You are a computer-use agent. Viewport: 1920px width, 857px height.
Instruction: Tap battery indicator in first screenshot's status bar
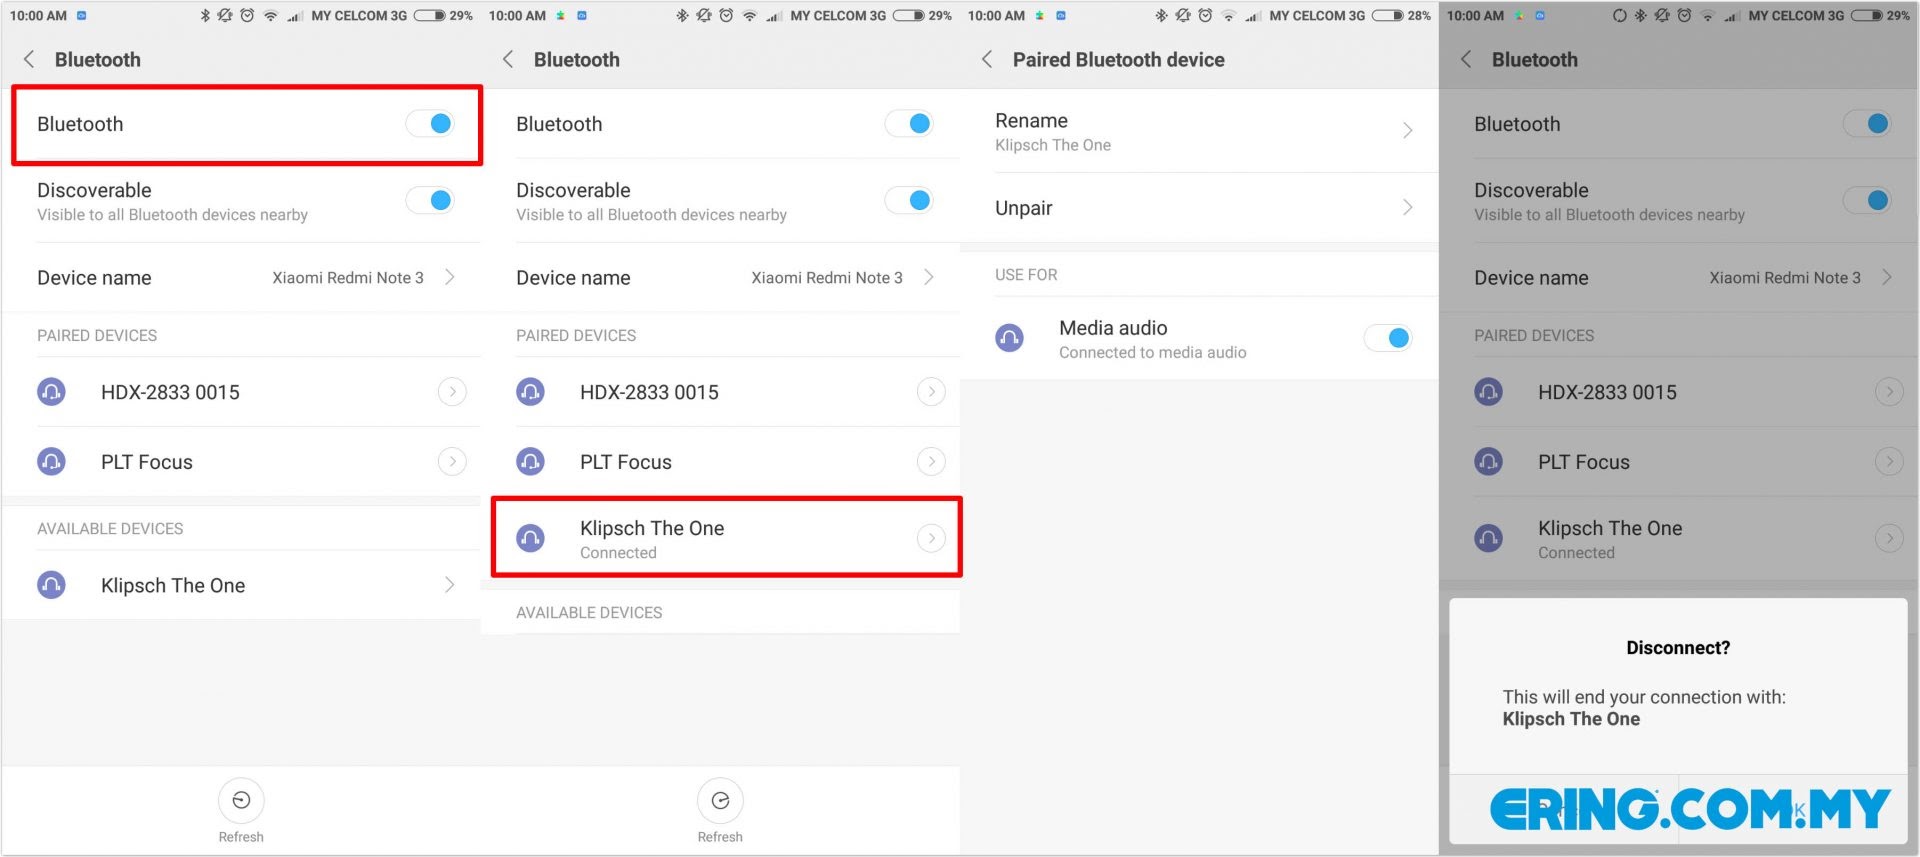click(429, 15)
